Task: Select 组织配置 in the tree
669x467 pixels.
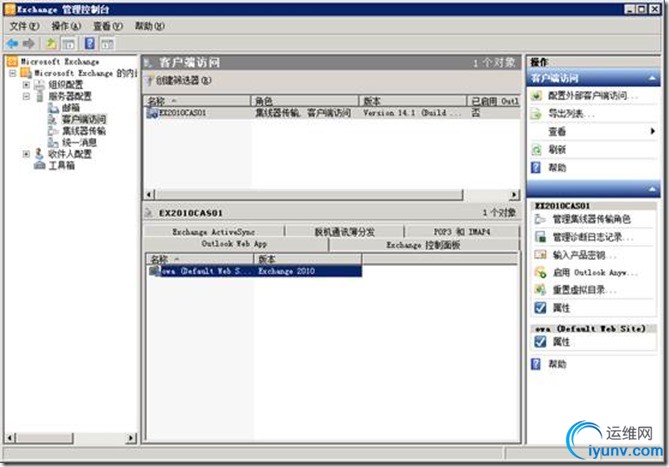Action: [x=65, y=85]
